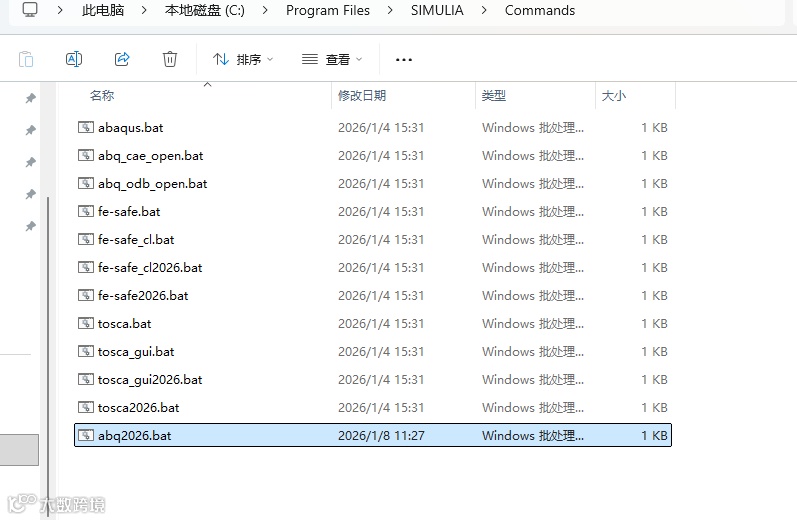Open the three-dots more options menu
The height and width of the screenshot is (520, 797).
pos(404,60)
